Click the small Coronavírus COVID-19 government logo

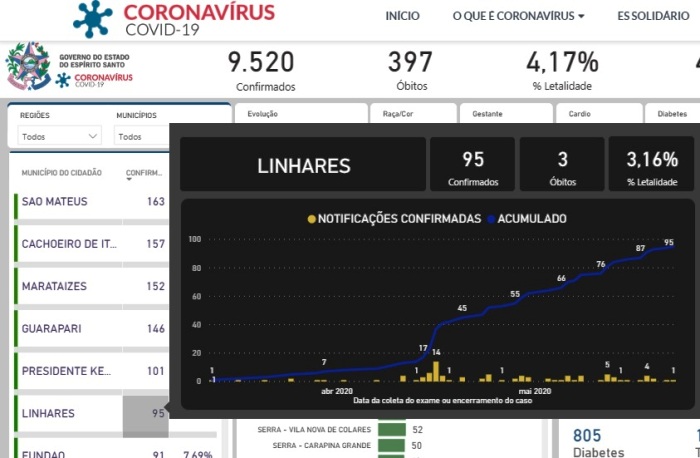point(94,80)
